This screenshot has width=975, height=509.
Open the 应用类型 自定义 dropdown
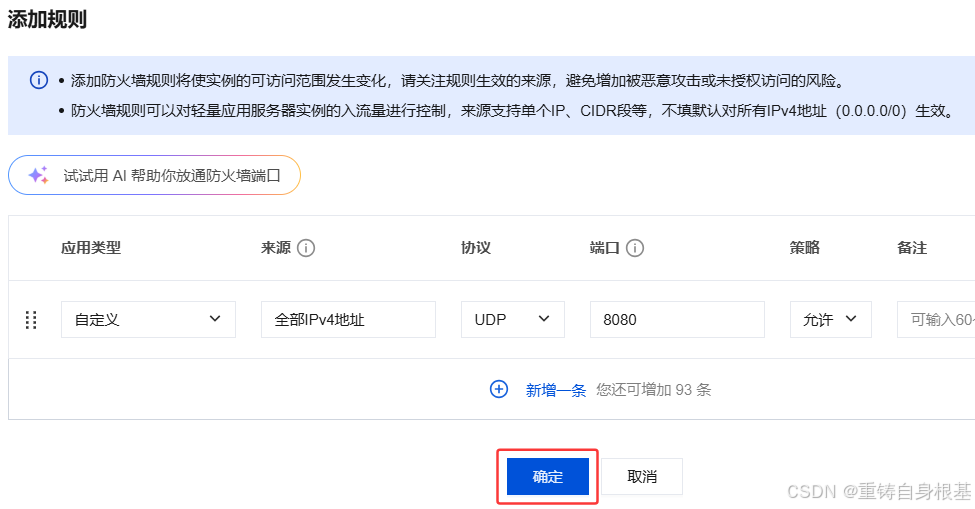[x=148, y=320]
